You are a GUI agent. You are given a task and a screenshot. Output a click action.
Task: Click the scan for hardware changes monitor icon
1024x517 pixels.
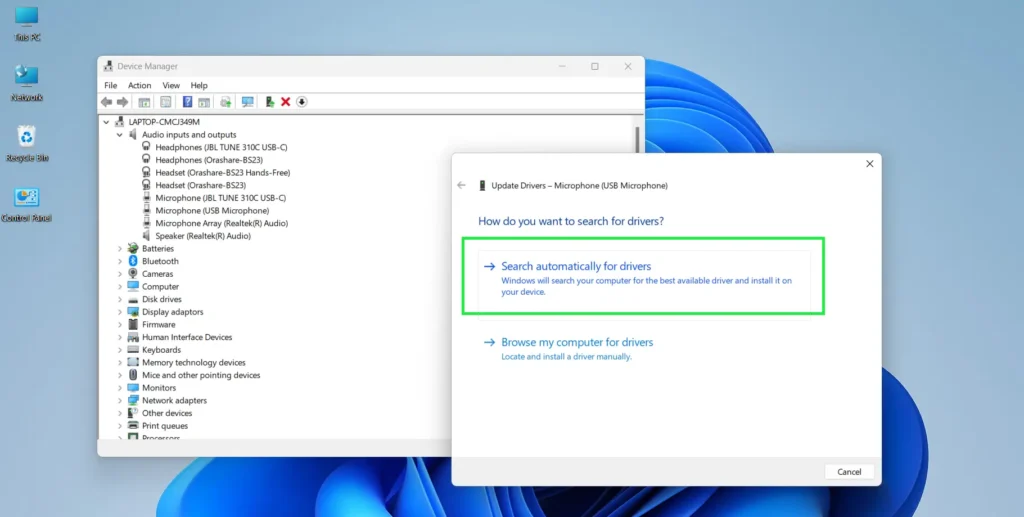click(247, 102)
